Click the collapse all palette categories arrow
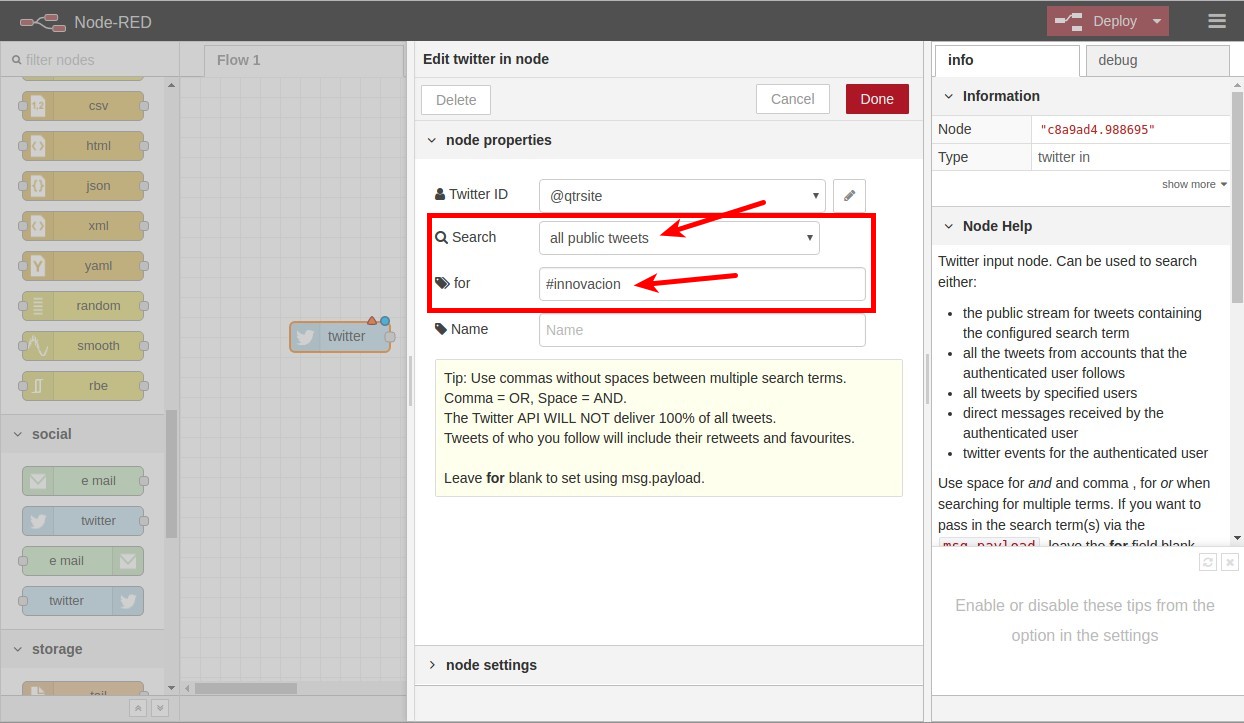The width and height of the screenshot is (1244, 723). click(x=138, y=708)
